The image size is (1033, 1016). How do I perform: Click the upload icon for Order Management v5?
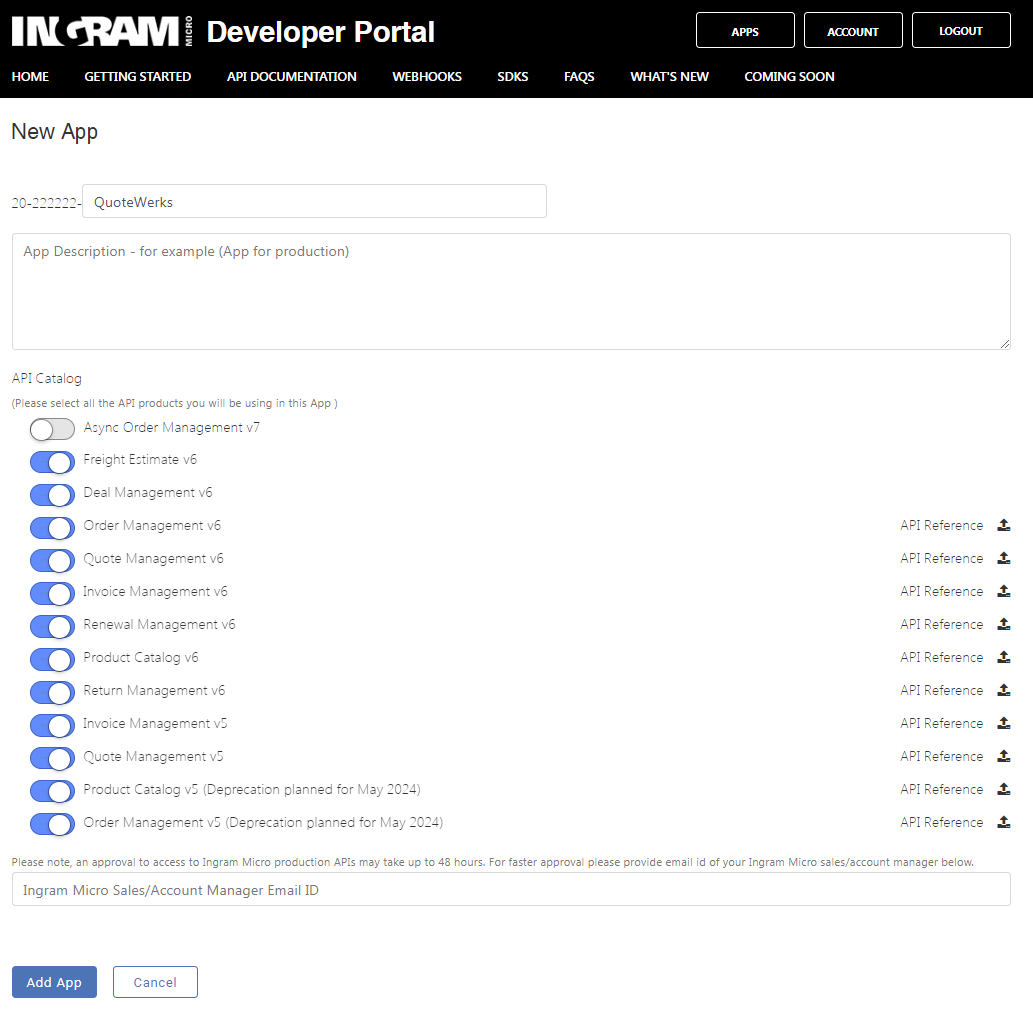coord(1003,823)
